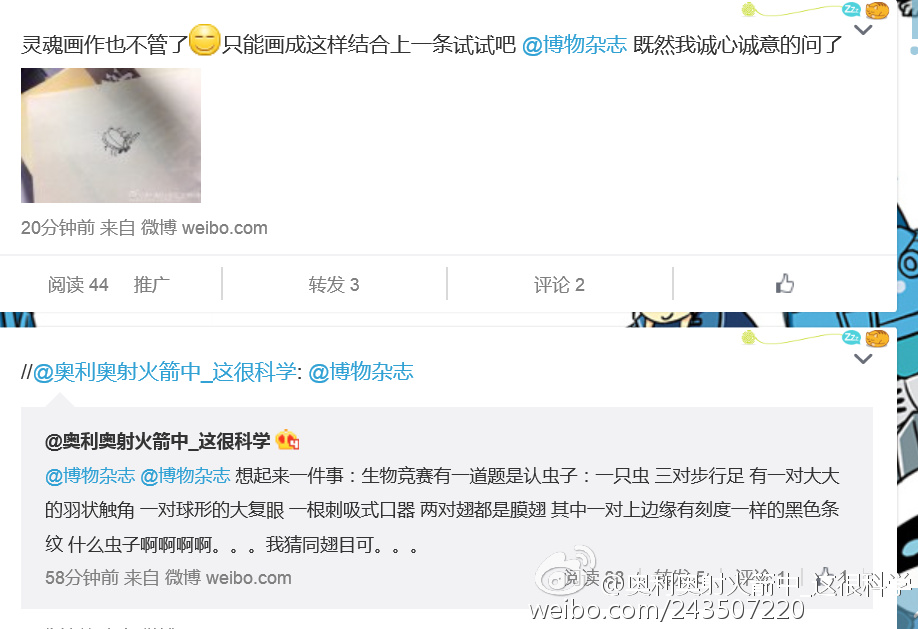
Task: Click the crown badge beside quoted author
Action: pos(287,440)
